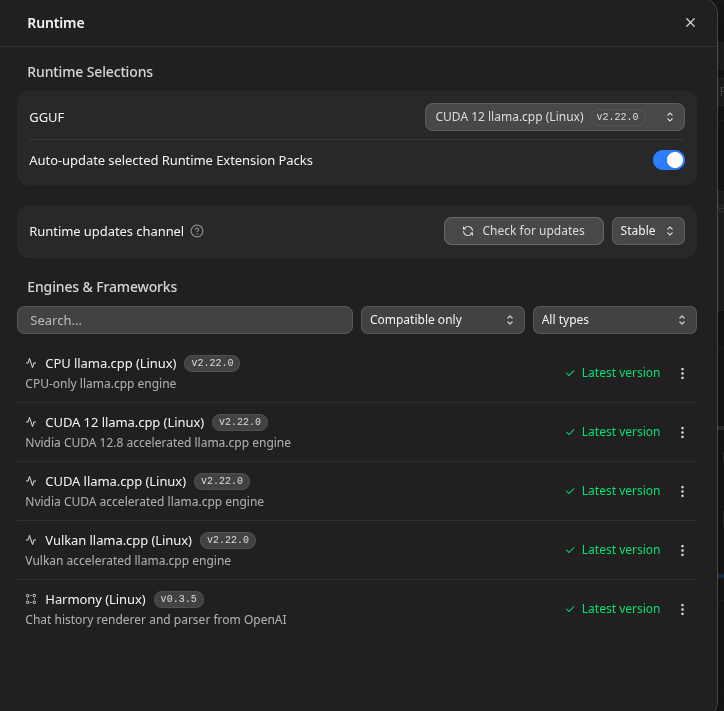Click help icon beside Runtime updates channel

(x=197, y=231)
